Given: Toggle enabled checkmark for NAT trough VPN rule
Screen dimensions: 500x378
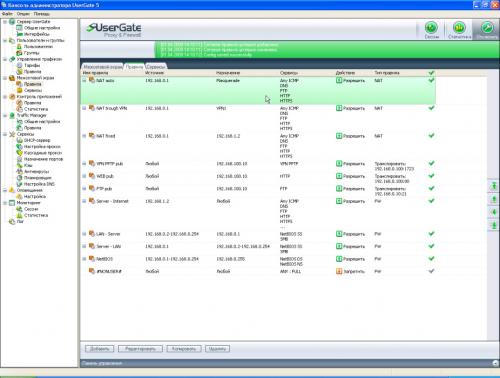Looking at the screenshot, I should click(x=431, y=108).
